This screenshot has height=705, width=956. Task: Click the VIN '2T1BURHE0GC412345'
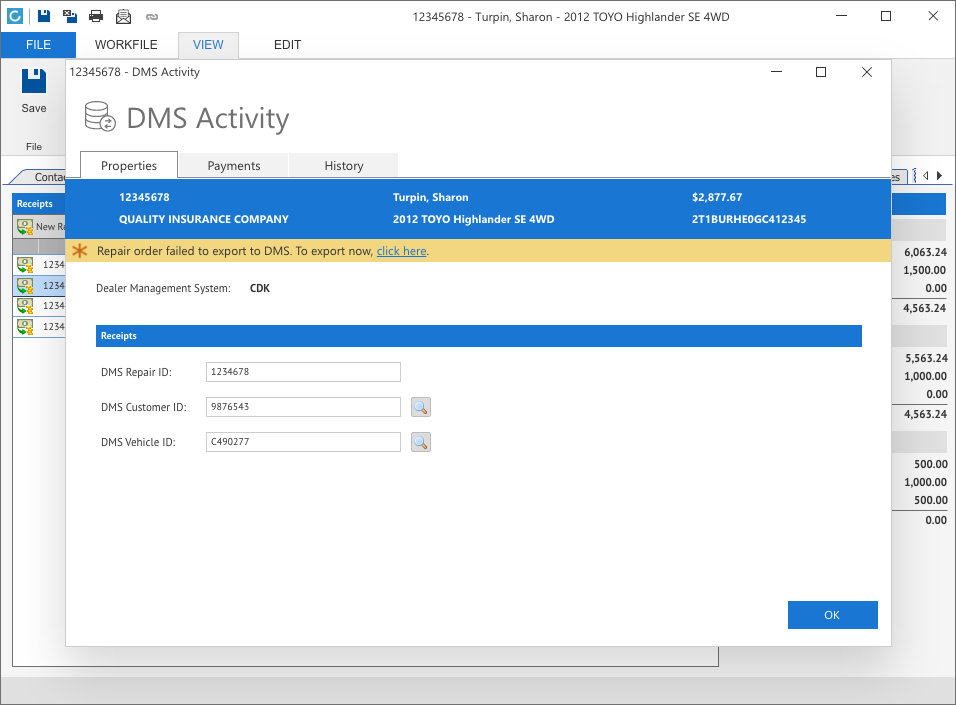point(749,219)
